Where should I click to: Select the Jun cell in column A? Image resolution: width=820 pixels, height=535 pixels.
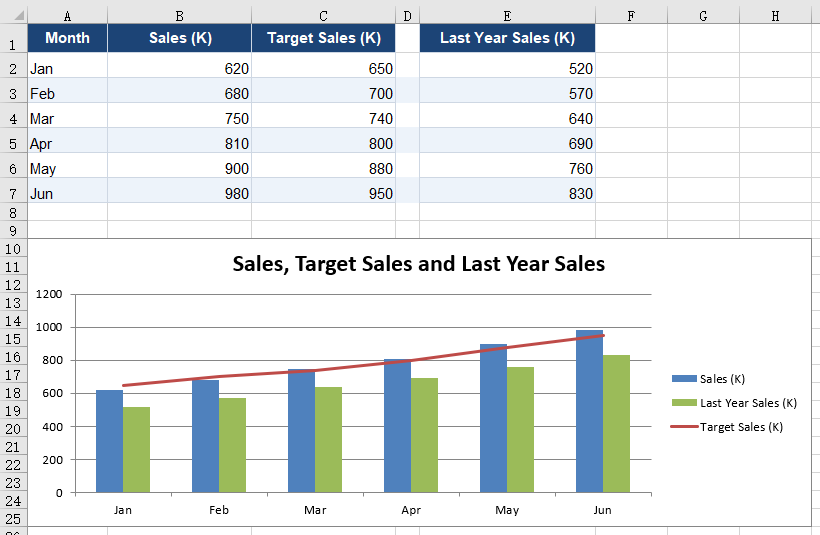coord(67,191)
